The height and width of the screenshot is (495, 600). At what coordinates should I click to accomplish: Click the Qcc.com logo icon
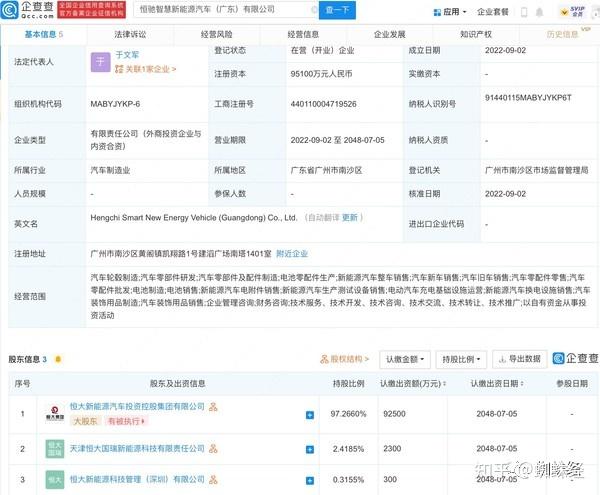pos(9,10)
